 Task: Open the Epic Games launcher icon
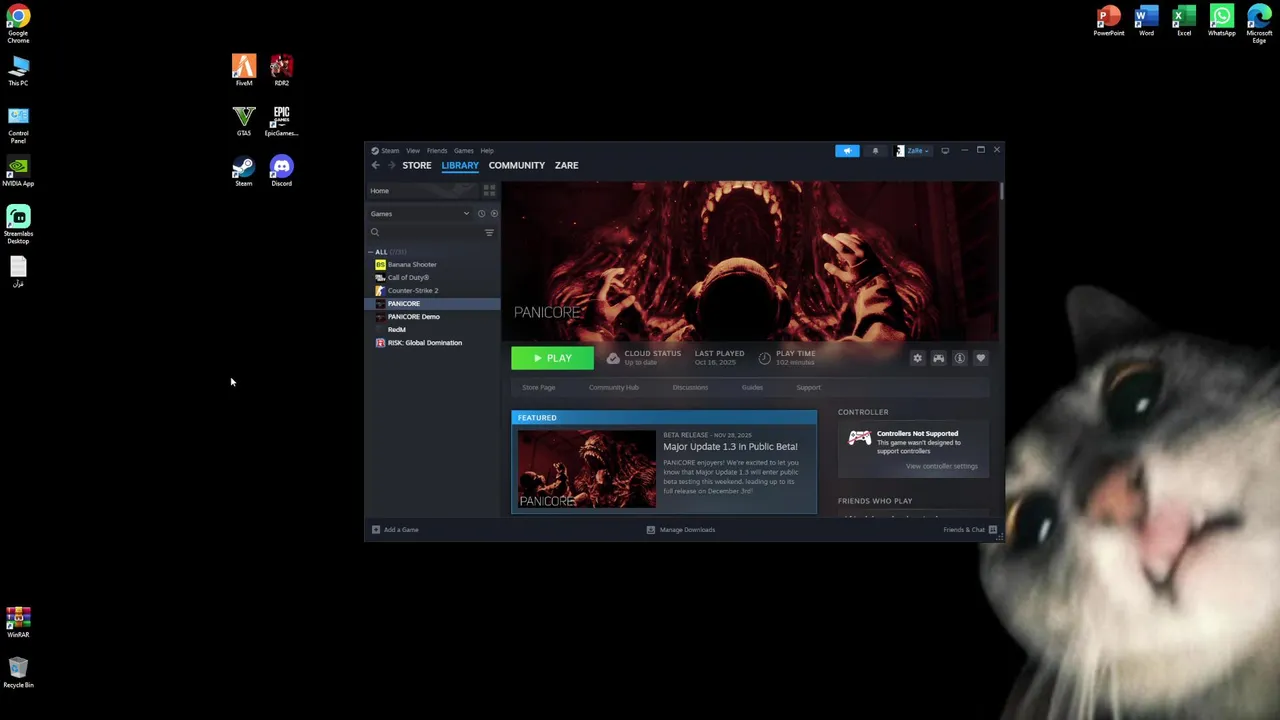point(281,121)
